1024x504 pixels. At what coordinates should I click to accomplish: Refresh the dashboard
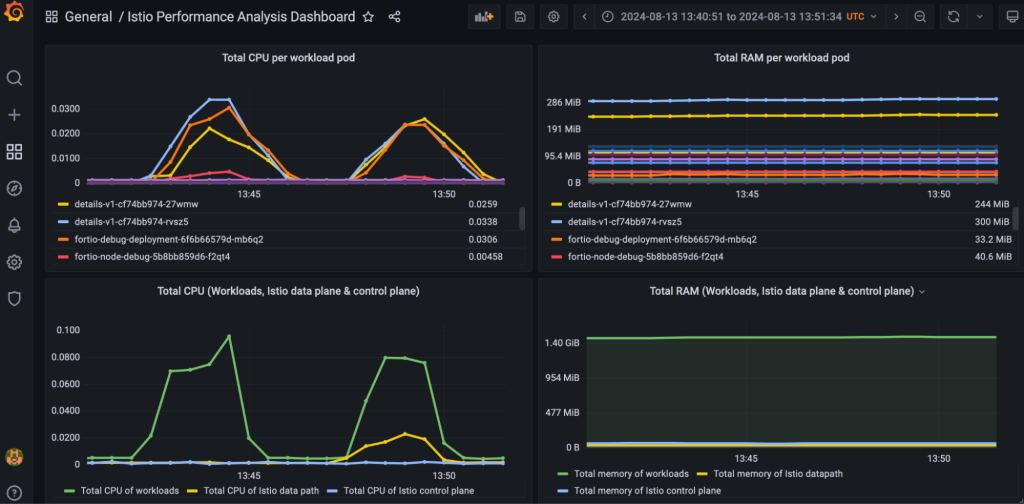tap(953, 17)
